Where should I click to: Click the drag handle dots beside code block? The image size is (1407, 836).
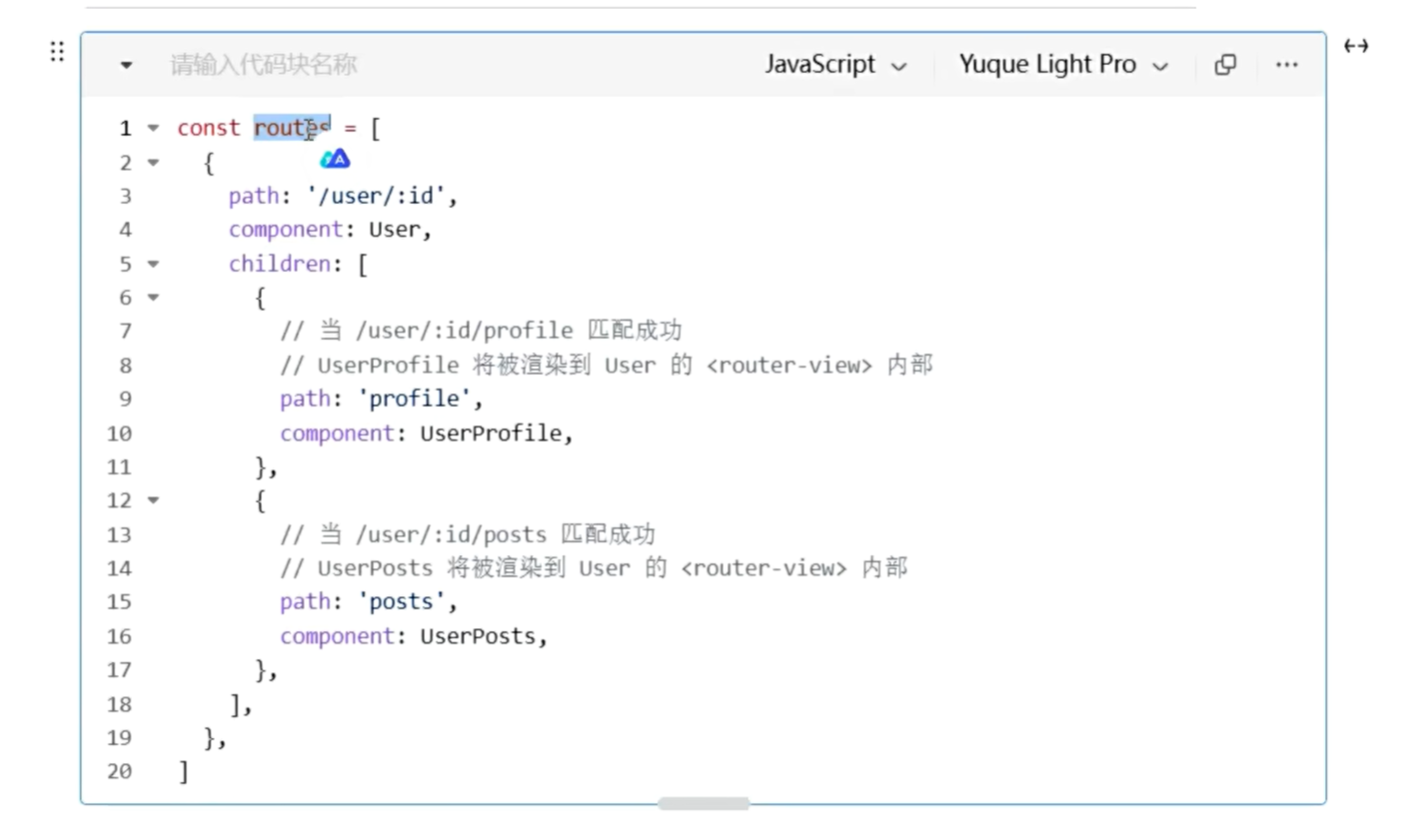tap(57, 52)
